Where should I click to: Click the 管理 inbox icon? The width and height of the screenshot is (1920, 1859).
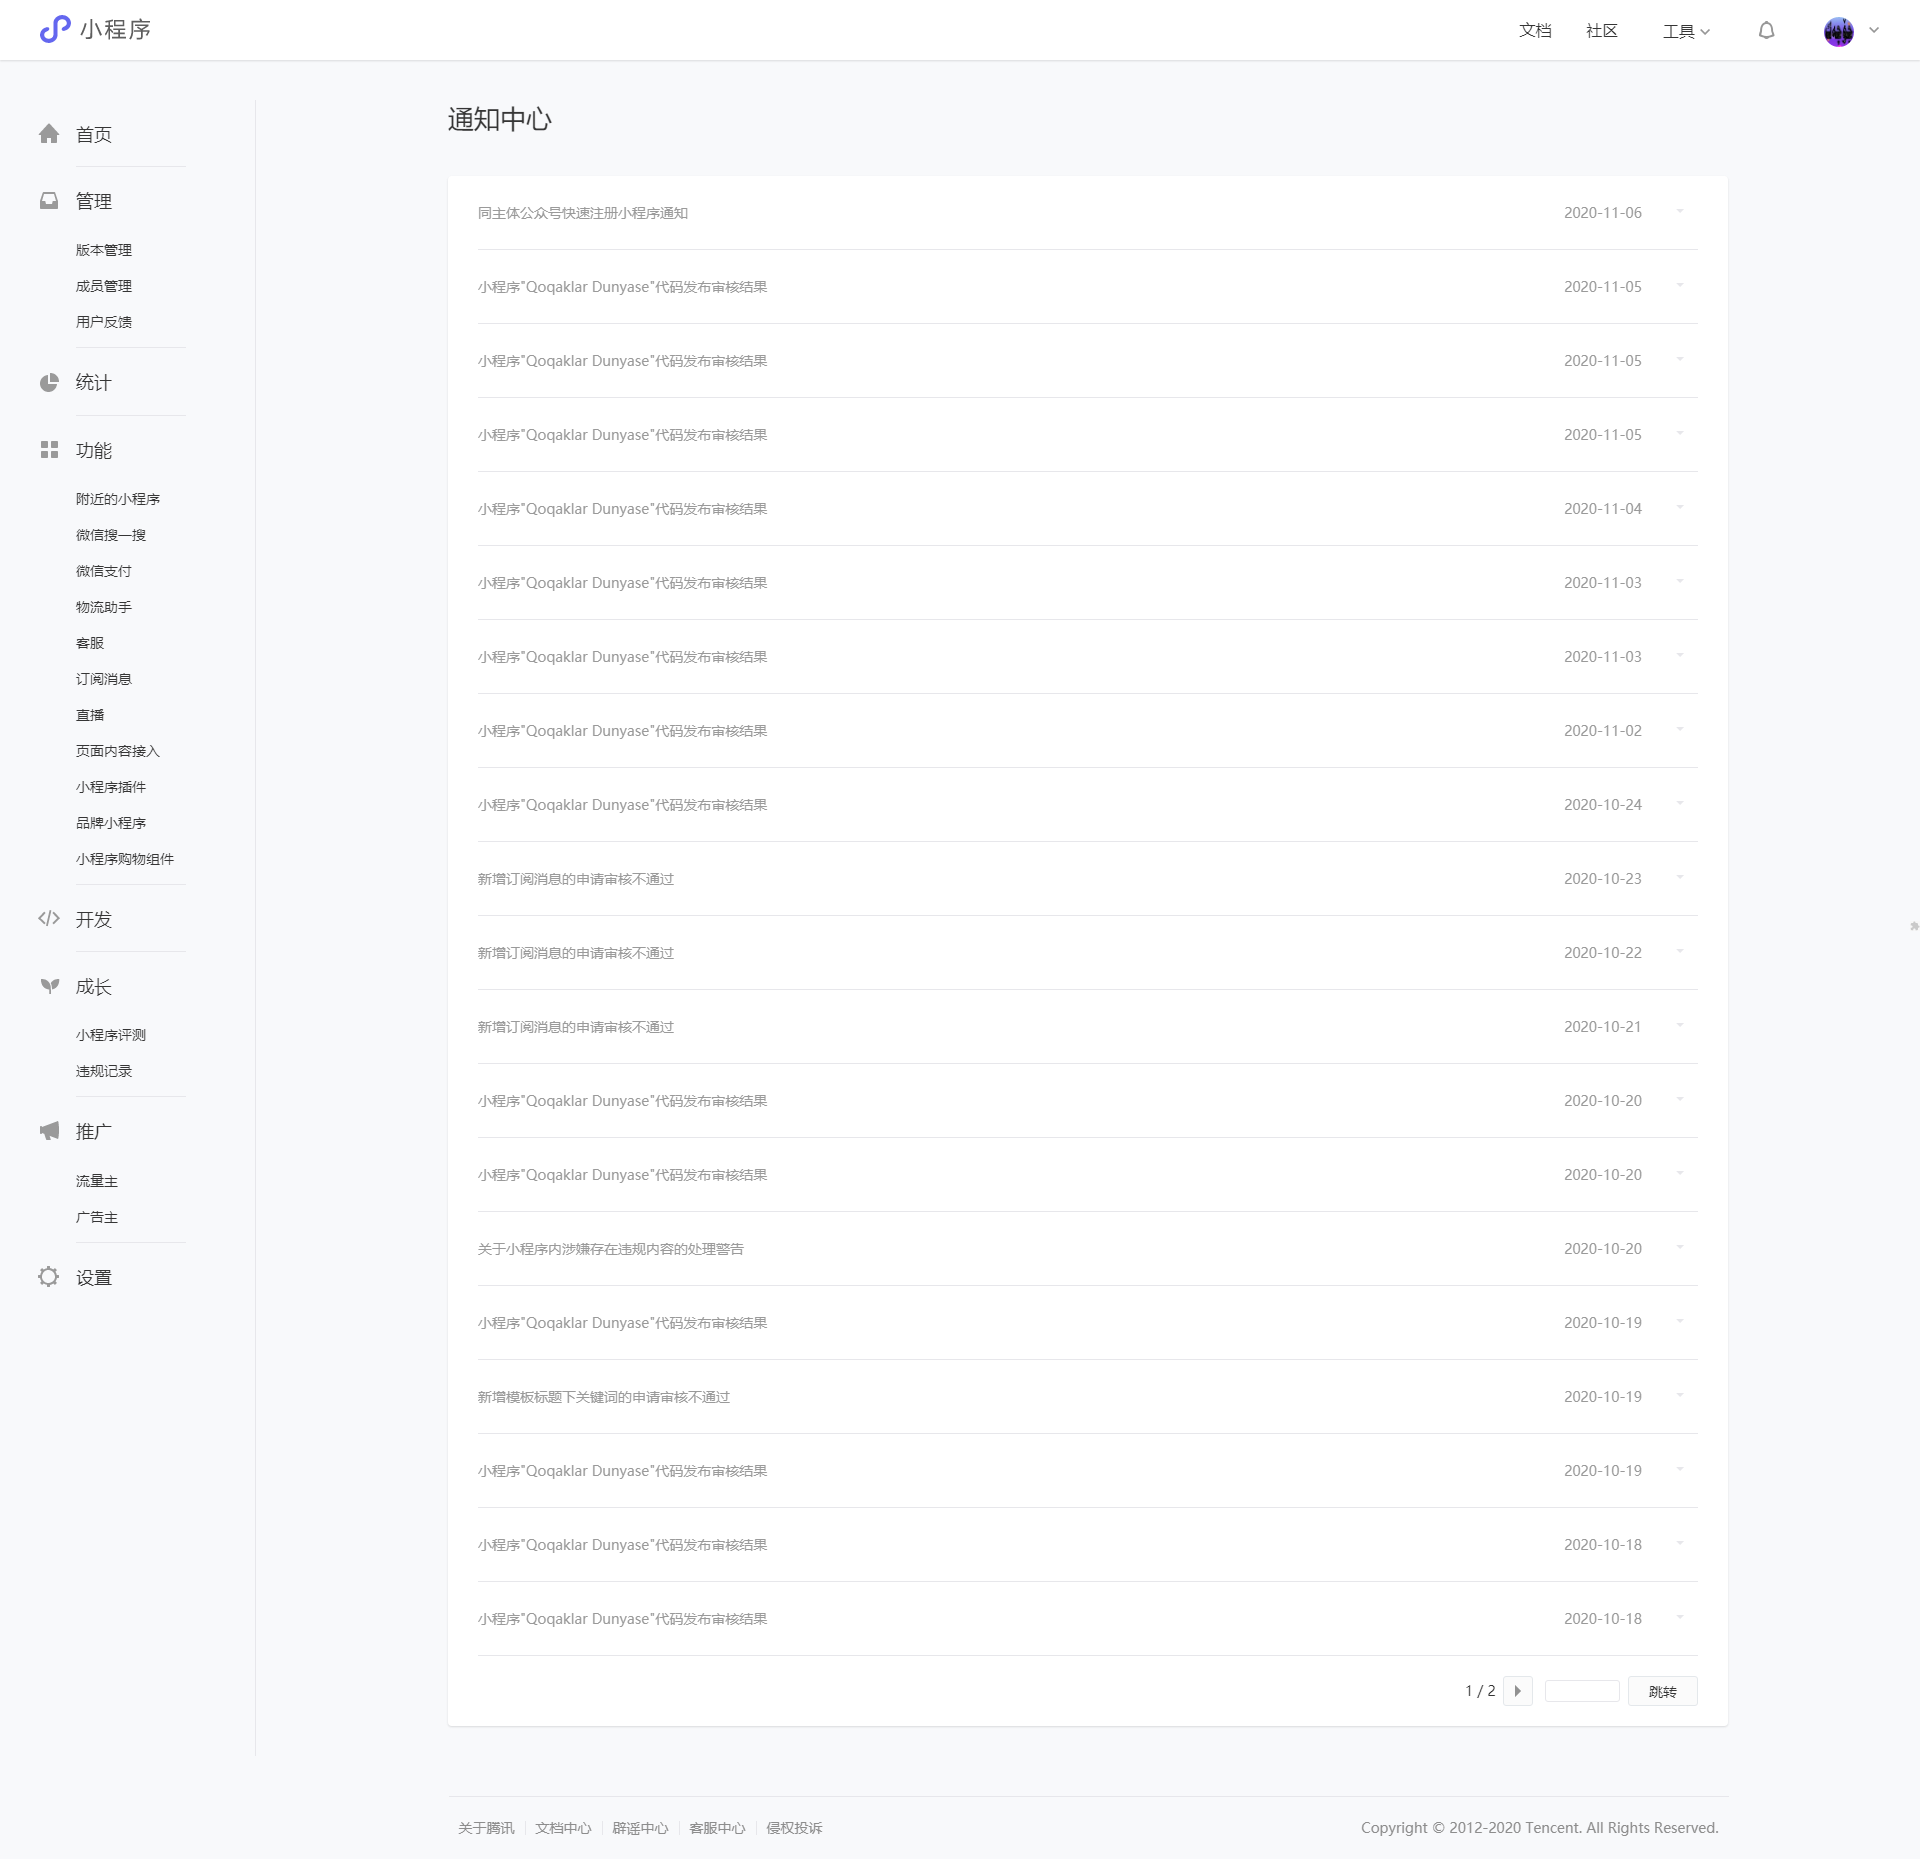click(x=49, y=201)
